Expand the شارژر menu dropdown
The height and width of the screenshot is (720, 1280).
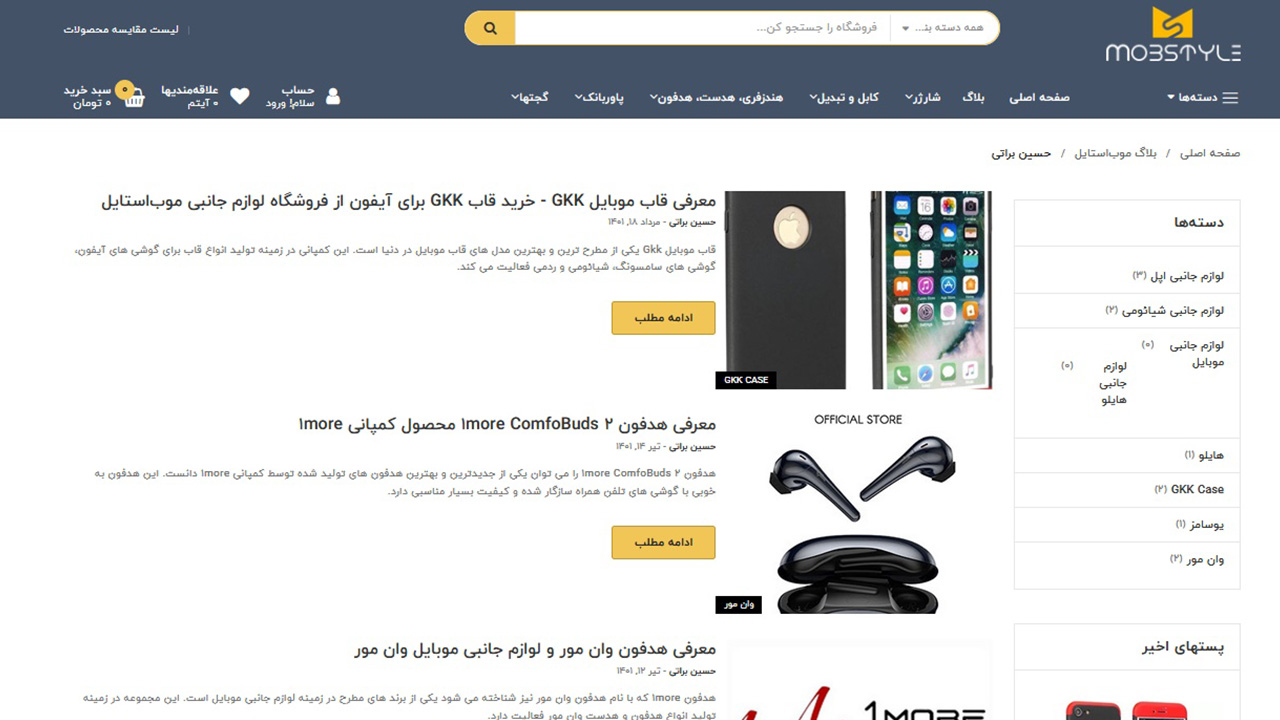pos(923,97)
